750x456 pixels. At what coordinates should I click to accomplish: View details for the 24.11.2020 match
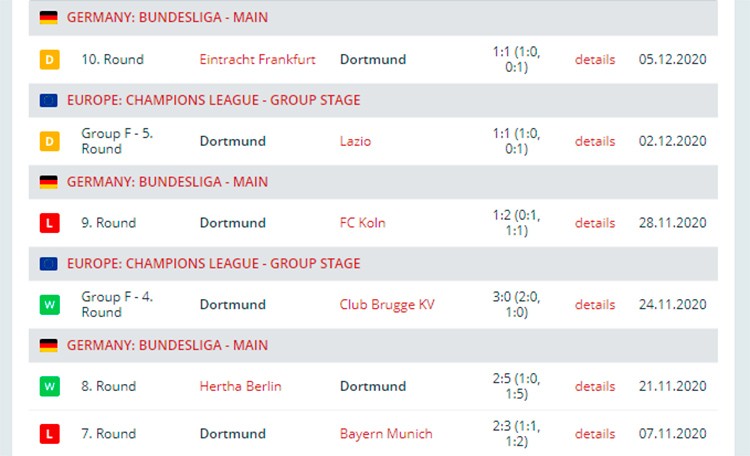pos(595,305)
